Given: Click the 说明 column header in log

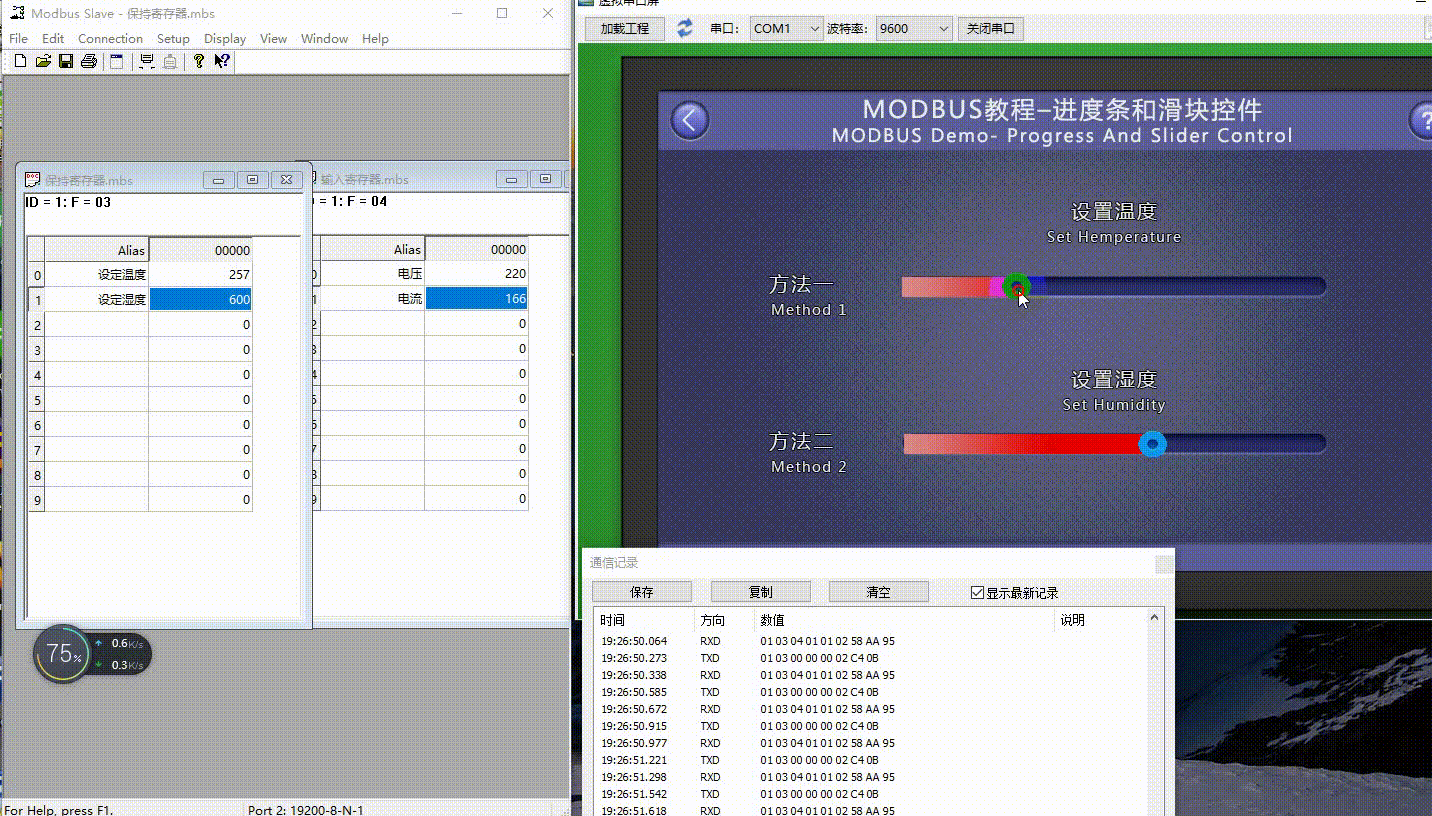Looking at the screenshot, I should pyautogui.click(x=1099, y=620).
